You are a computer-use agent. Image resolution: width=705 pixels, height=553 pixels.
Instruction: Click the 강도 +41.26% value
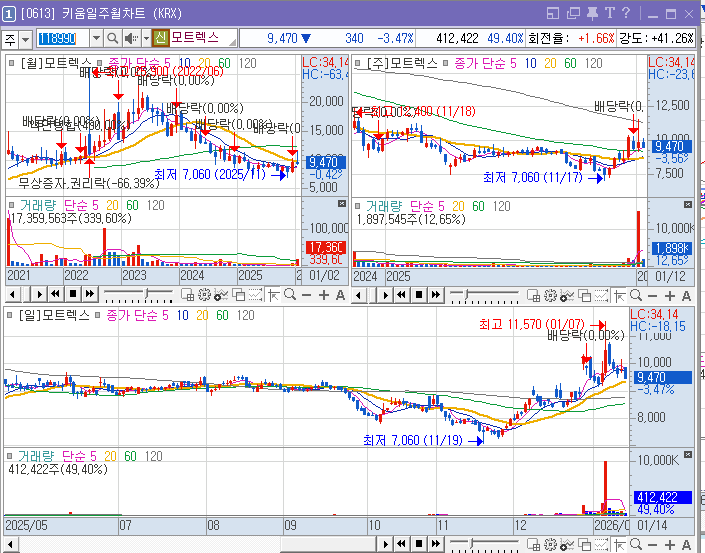pos(673,39)
